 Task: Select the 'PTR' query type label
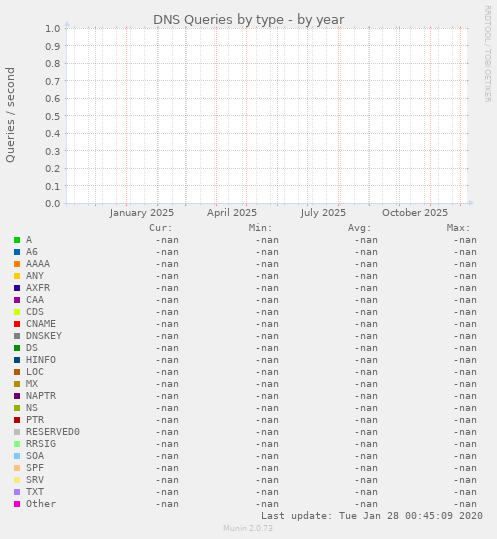(35, 420)
